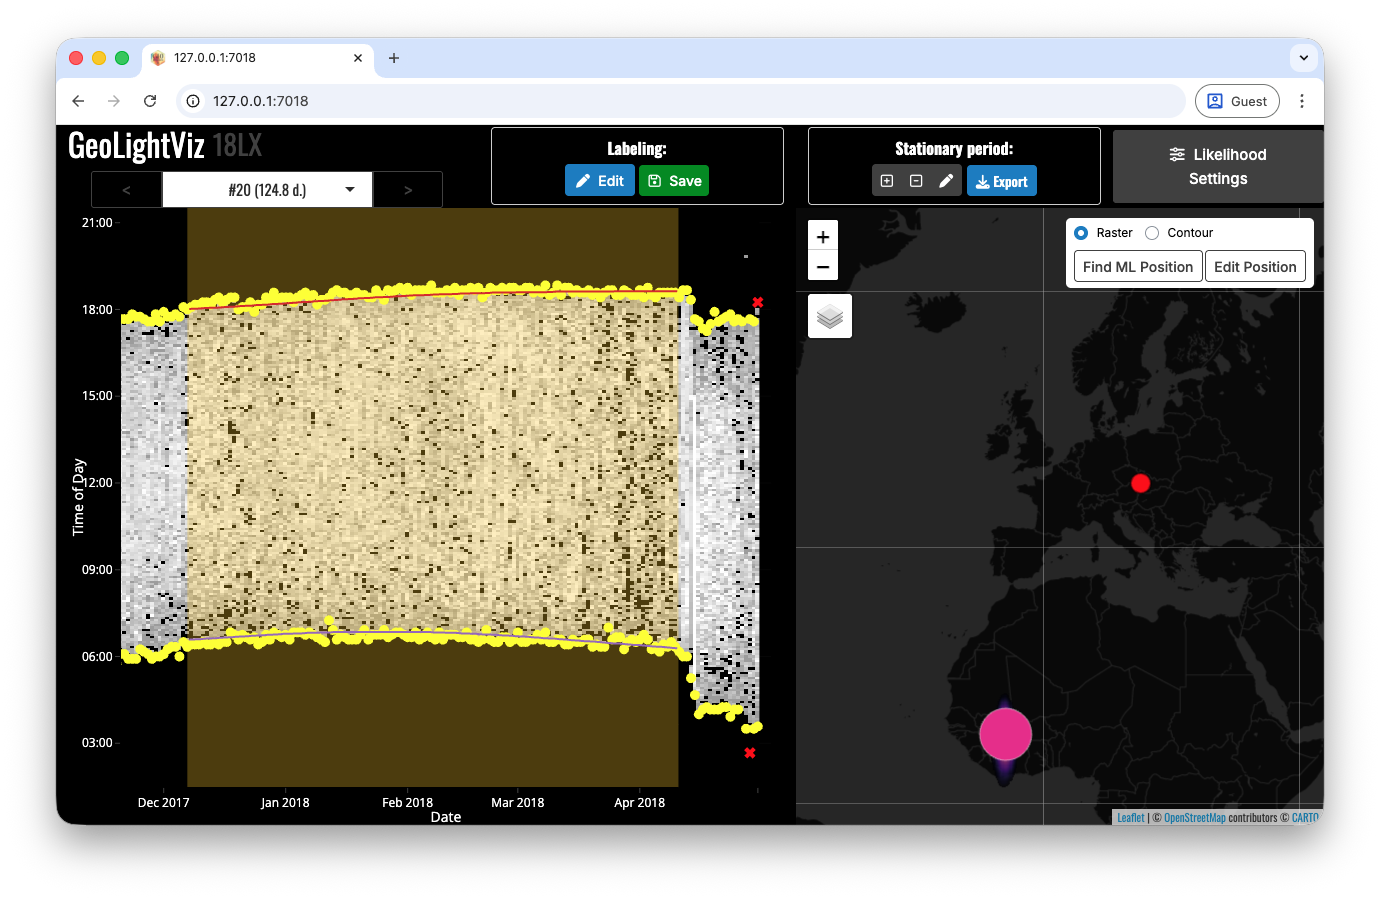
Task: Go to the previous stationary period
Action: 126,190
